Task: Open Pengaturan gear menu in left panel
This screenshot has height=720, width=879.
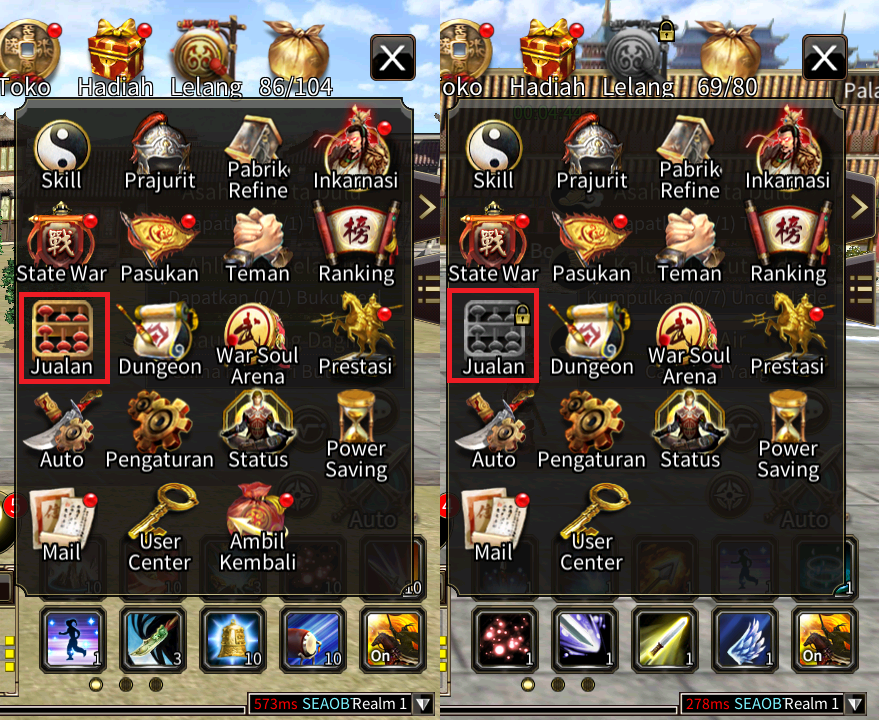Action: coord(160,431)
